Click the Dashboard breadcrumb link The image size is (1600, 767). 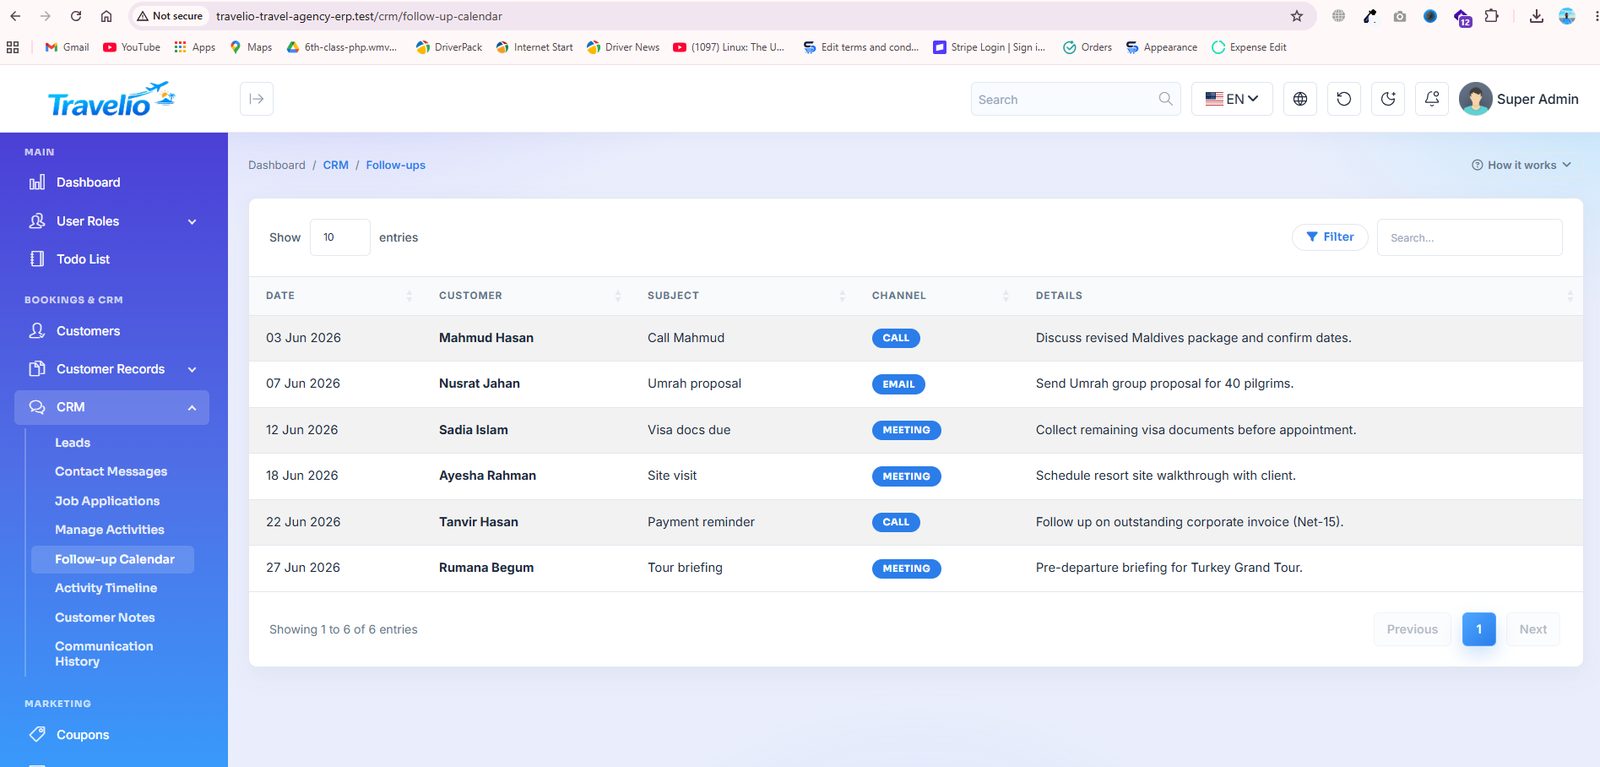277,165
